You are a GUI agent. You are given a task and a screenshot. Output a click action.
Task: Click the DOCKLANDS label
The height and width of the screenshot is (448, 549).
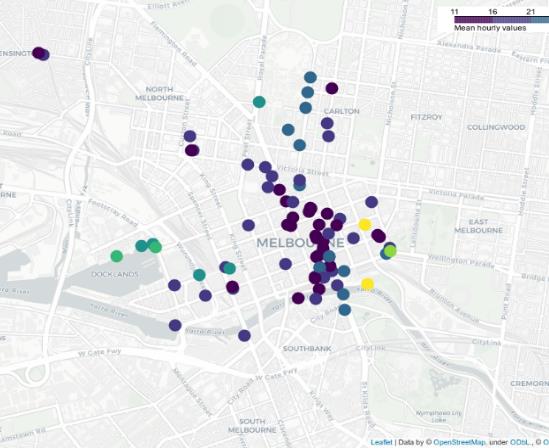tap(115, 274)
